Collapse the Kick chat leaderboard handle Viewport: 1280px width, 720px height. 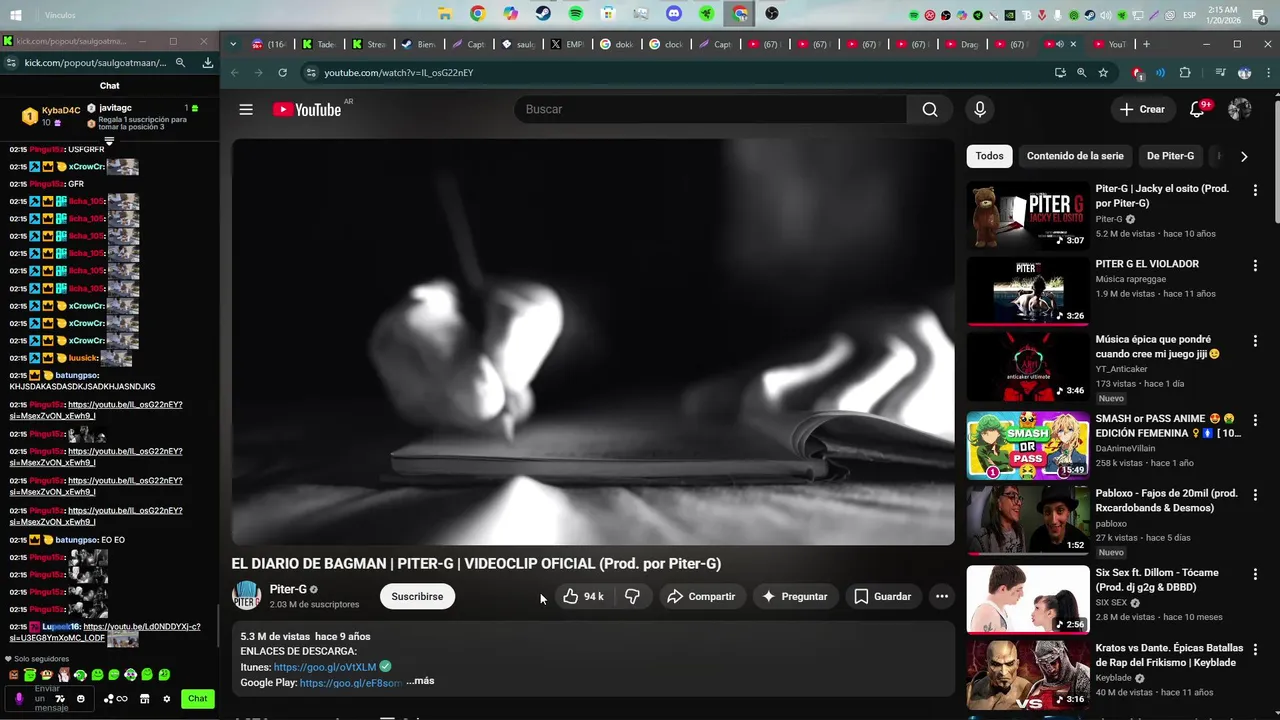pos(109,141)
